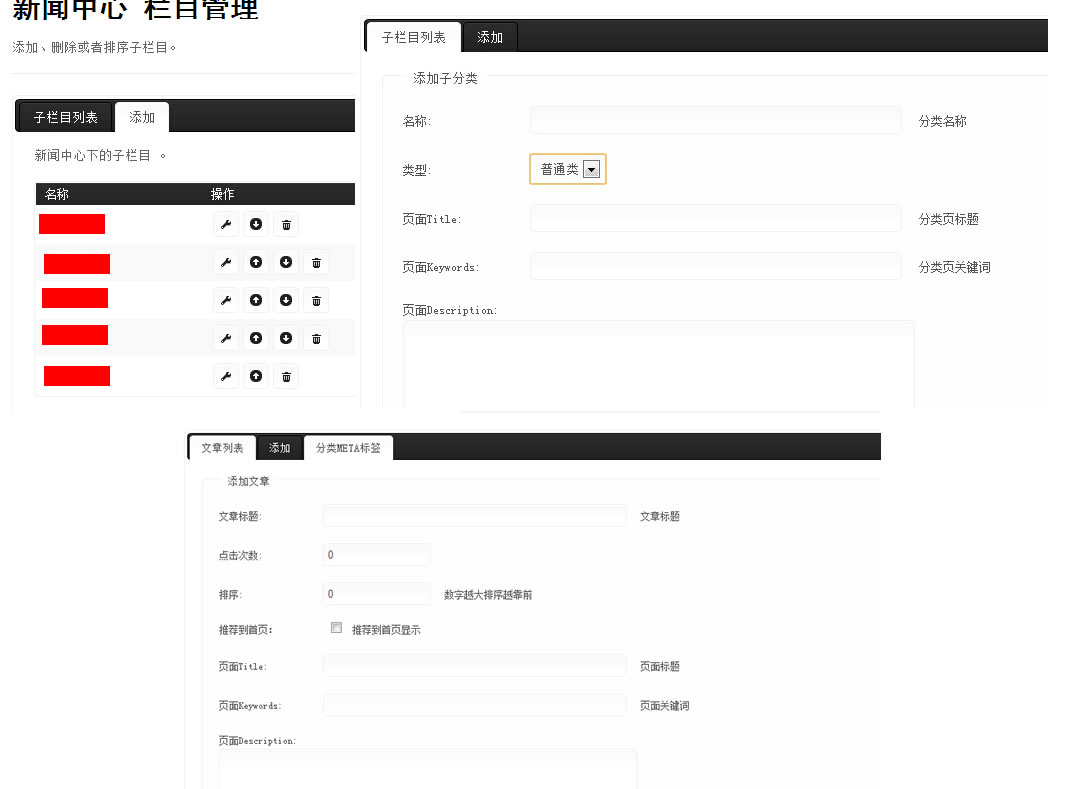Click the 名称 input field for category name

[x=716, y=120]
